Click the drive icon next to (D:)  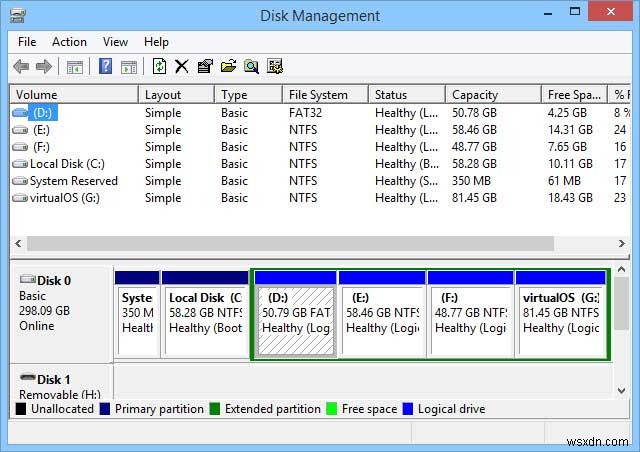pos(20,113)
